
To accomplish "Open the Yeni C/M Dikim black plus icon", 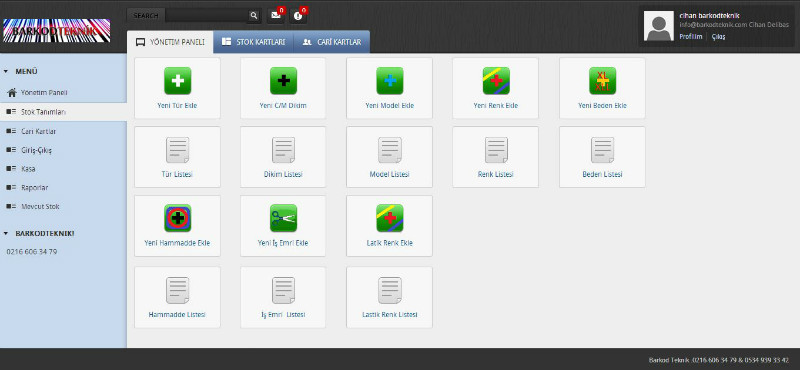I will click(283, 81).
